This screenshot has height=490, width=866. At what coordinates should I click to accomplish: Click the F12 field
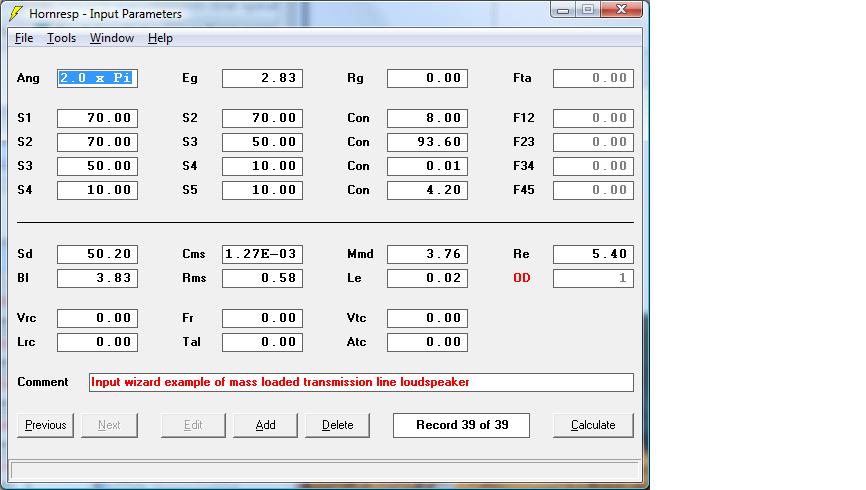pyautogui.click(x=593, y=118)
